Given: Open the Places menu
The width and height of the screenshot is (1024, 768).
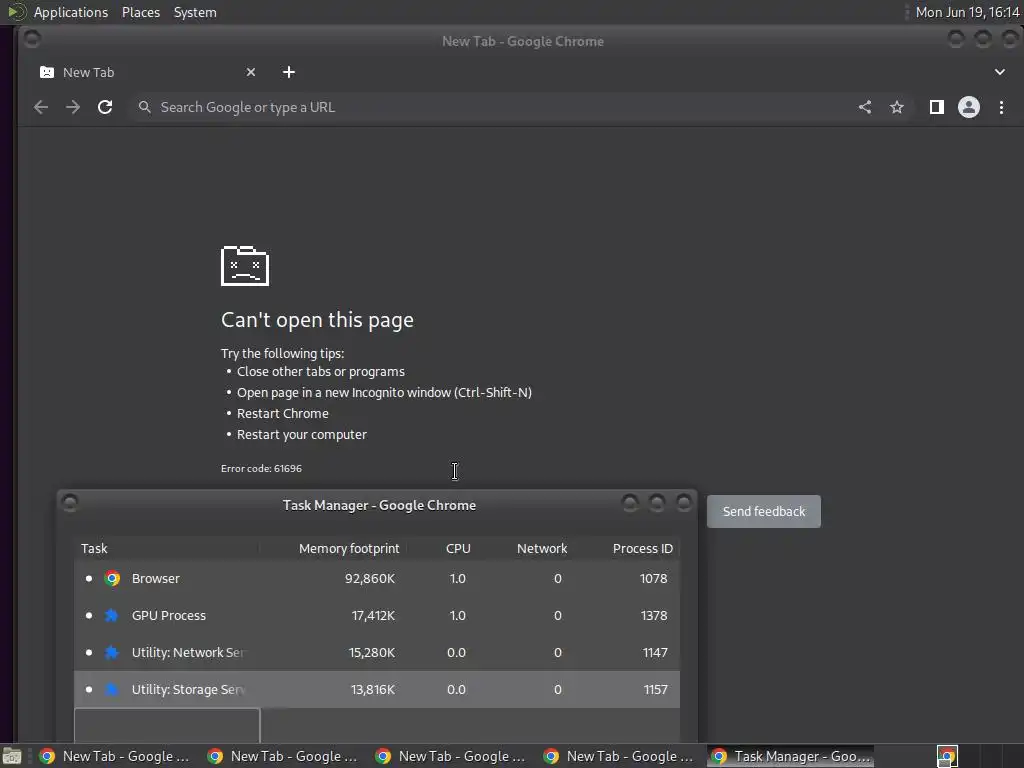Looking at the screenshot, I should (x=141, y=12).
